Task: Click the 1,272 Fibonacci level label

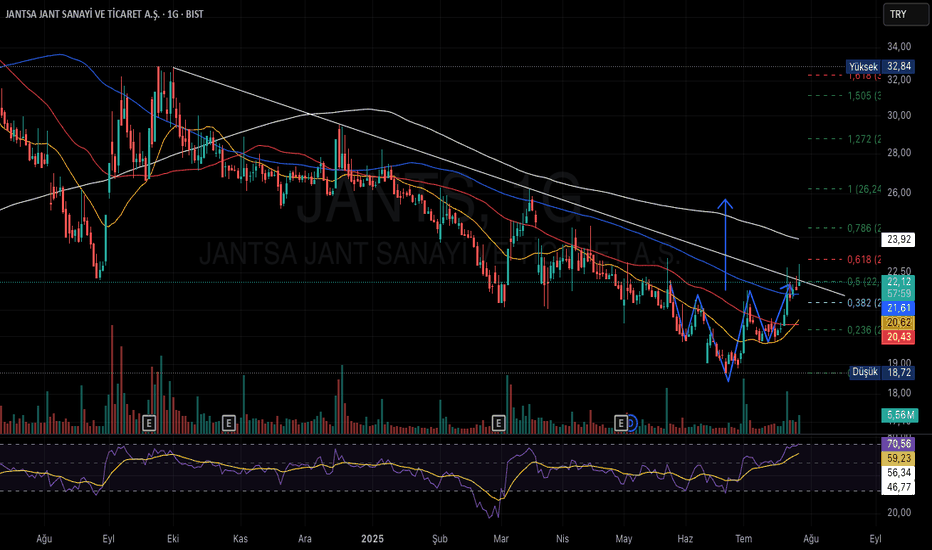Action: (864, 139)
